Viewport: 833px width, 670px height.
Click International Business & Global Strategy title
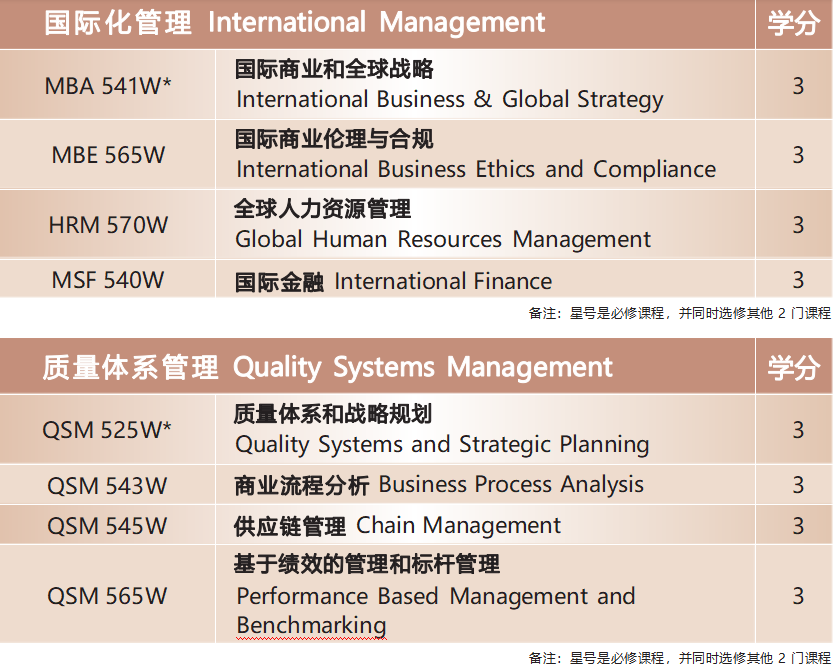tap(449, 99)
